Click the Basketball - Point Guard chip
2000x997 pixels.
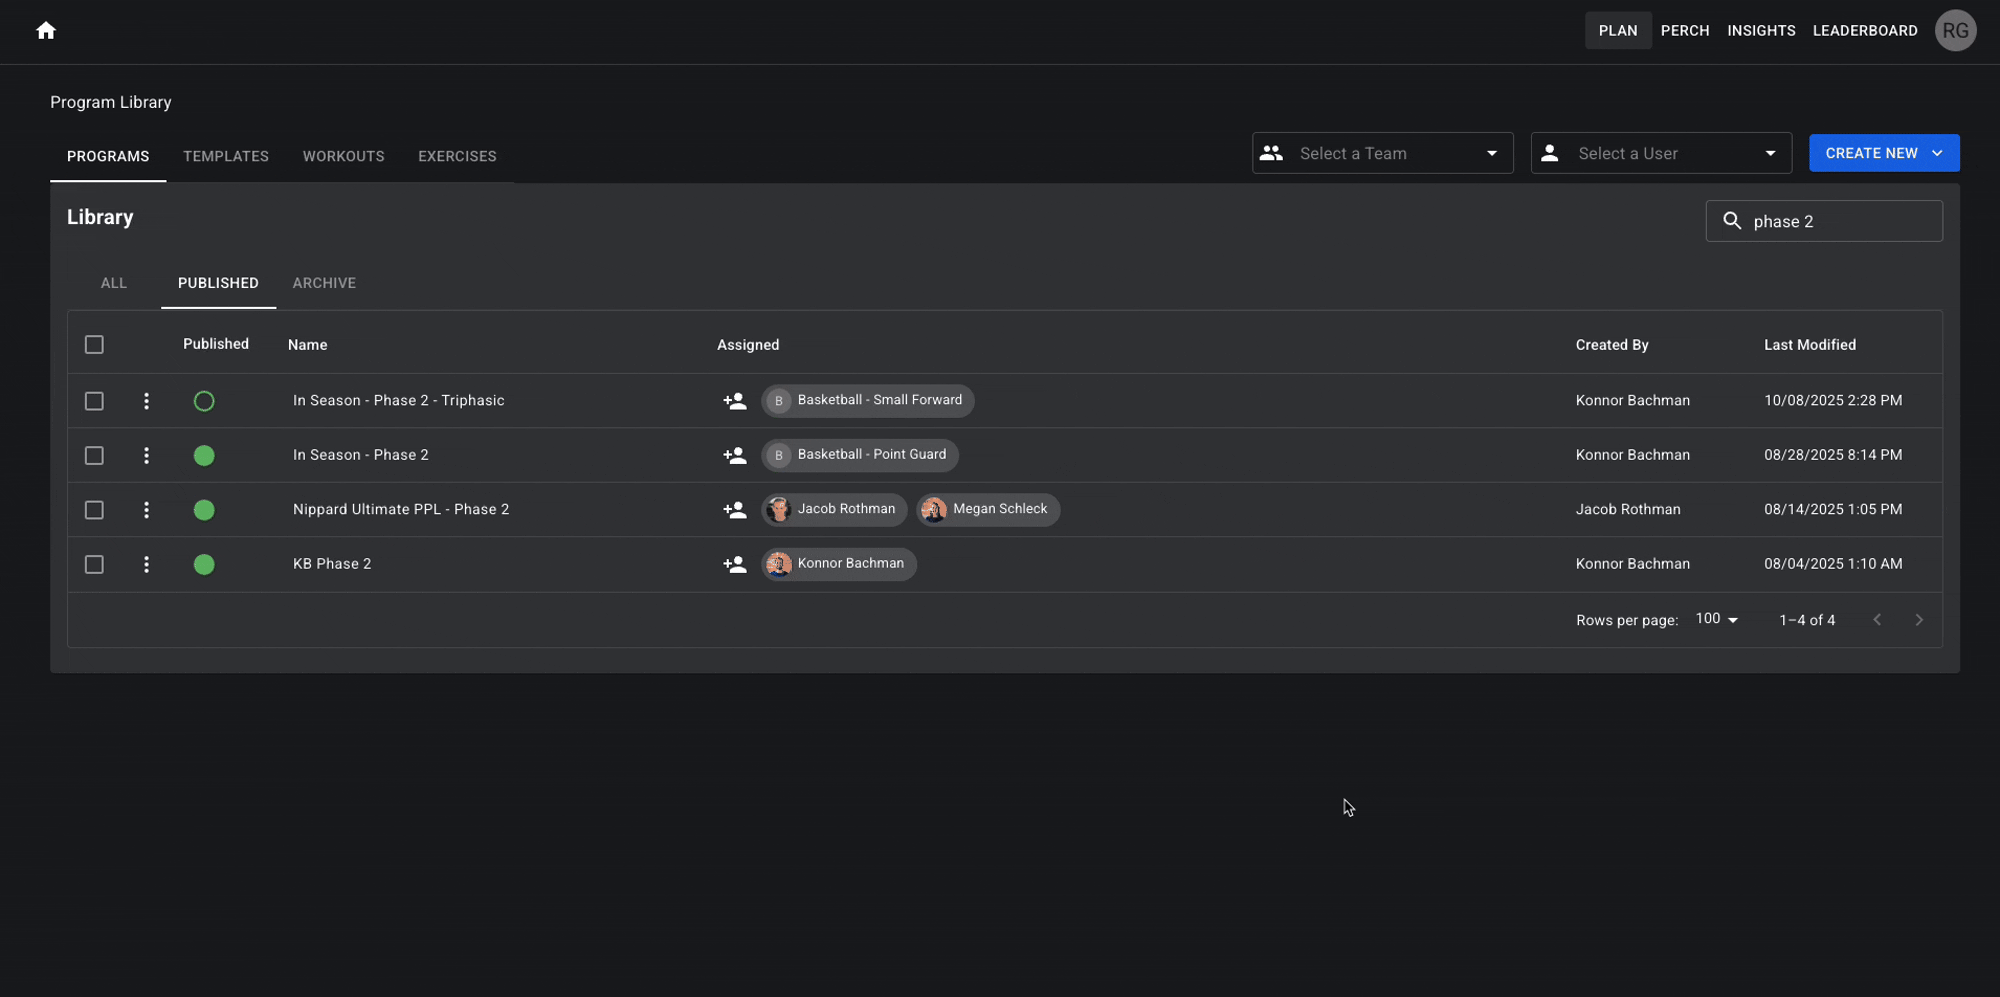click(860, 455)
